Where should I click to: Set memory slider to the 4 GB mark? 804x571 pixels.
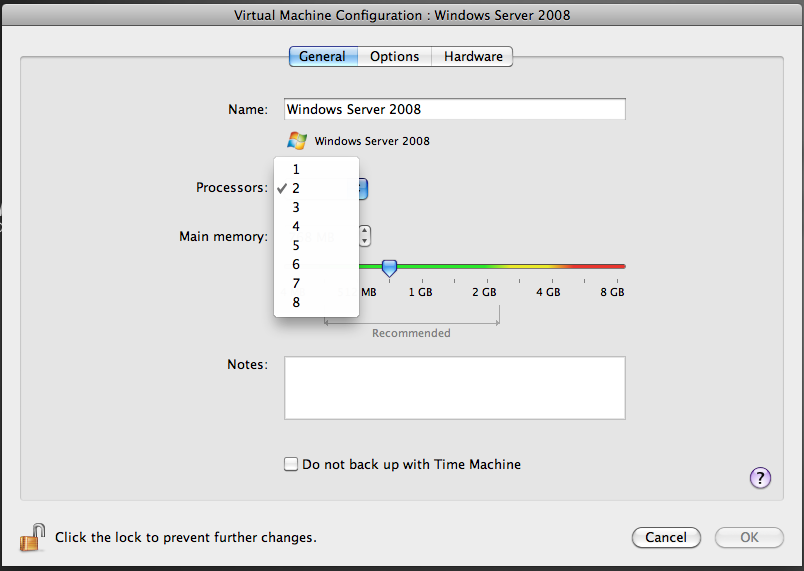[x=552, y=267]
